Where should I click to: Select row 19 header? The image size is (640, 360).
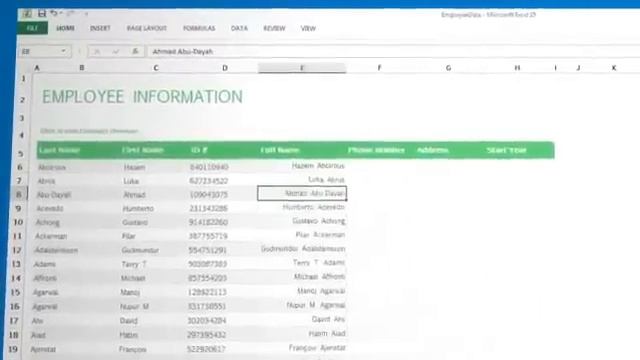tap(13, 349)
